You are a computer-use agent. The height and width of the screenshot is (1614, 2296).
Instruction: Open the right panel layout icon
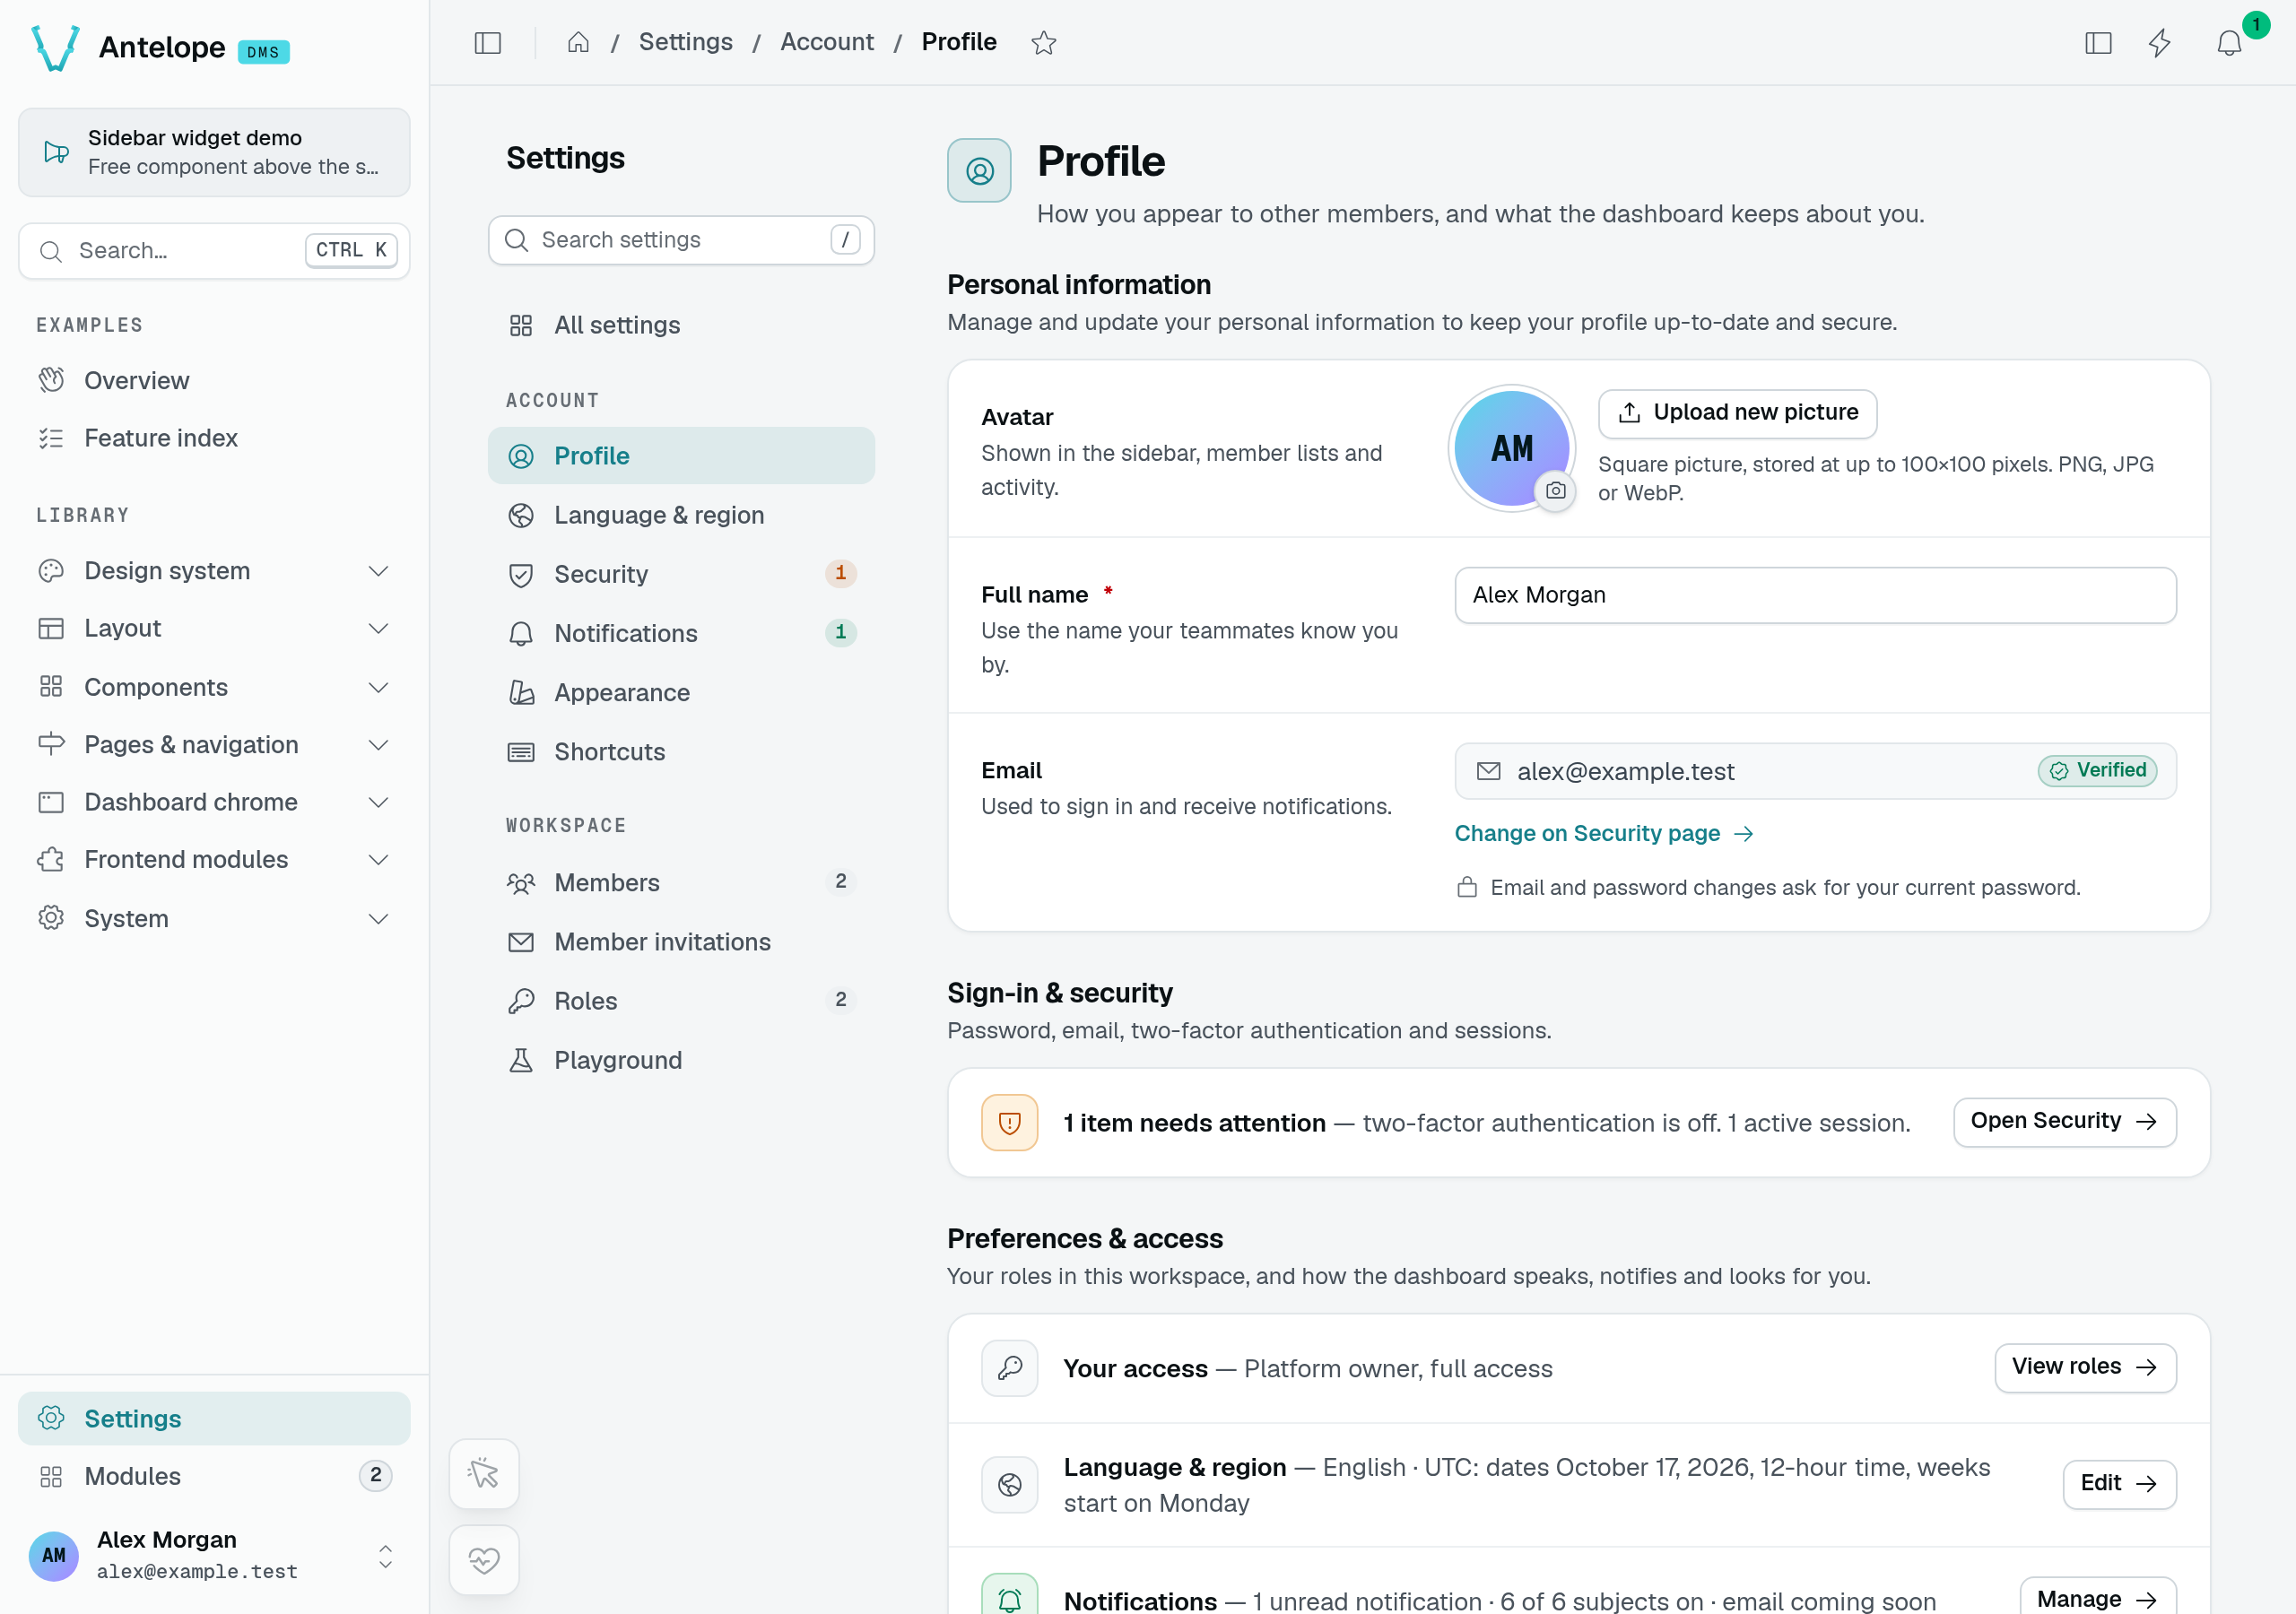2098,43
